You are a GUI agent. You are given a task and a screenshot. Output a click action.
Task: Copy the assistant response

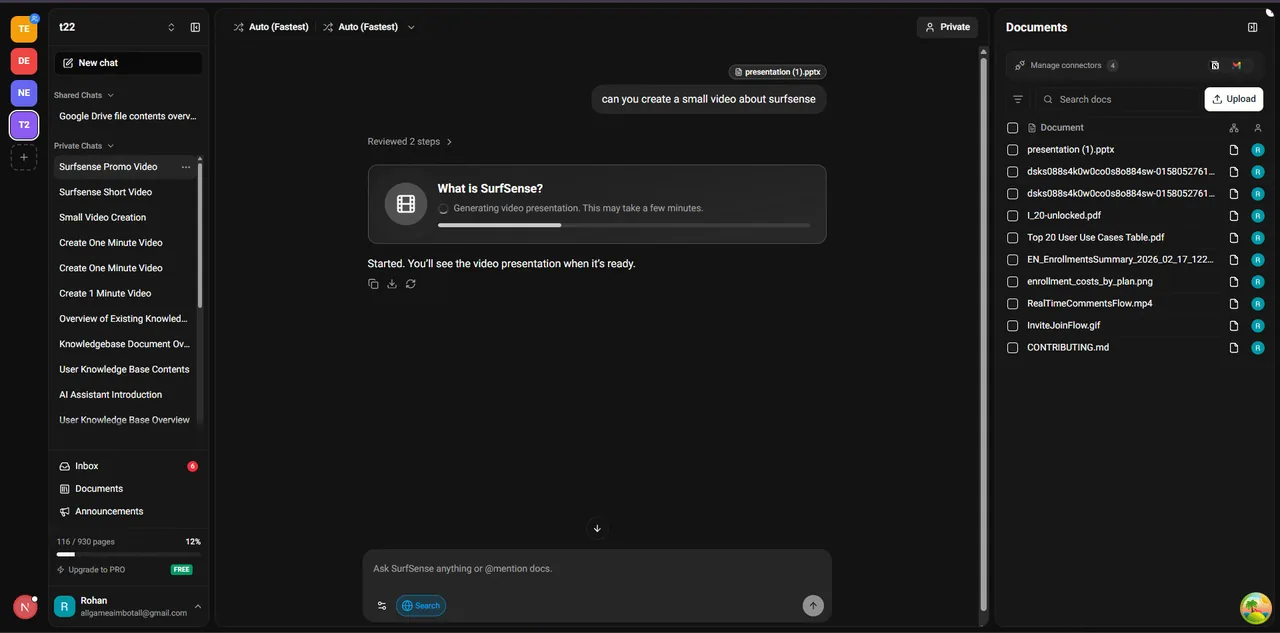[x=373, y=284]
